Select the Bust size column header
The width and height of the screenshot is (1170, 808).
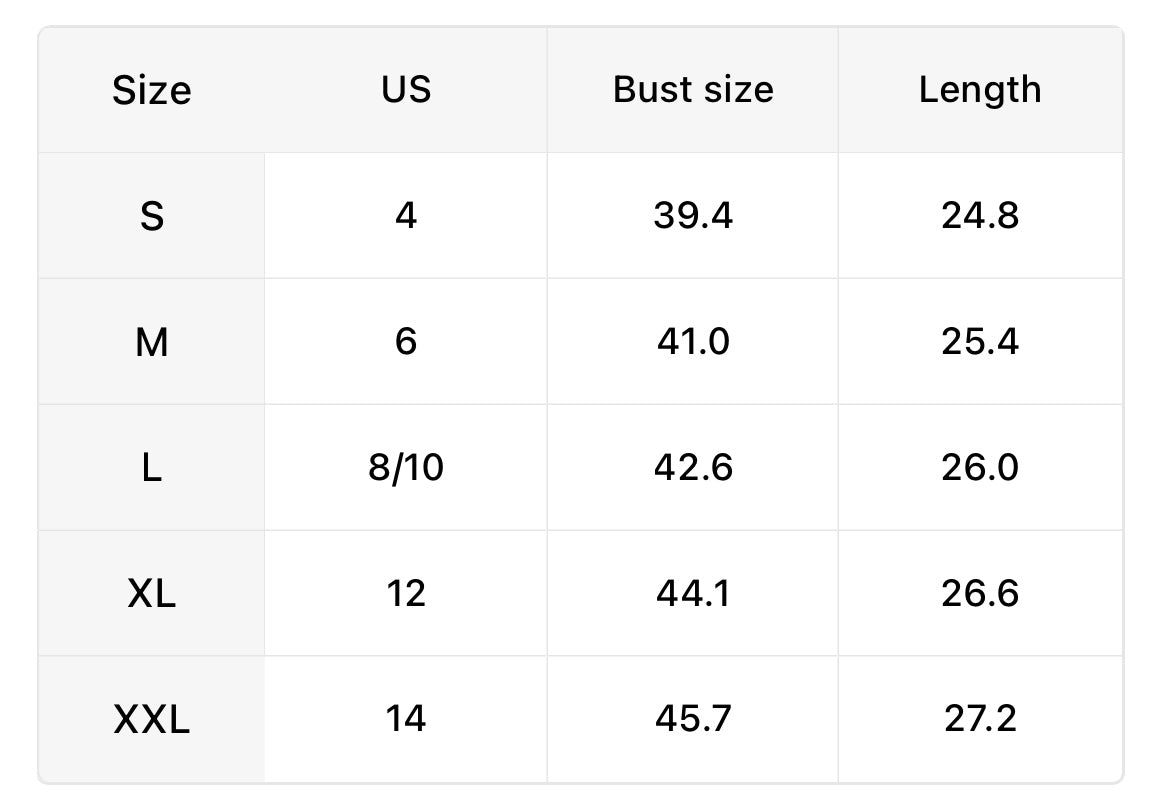[693, 89]
